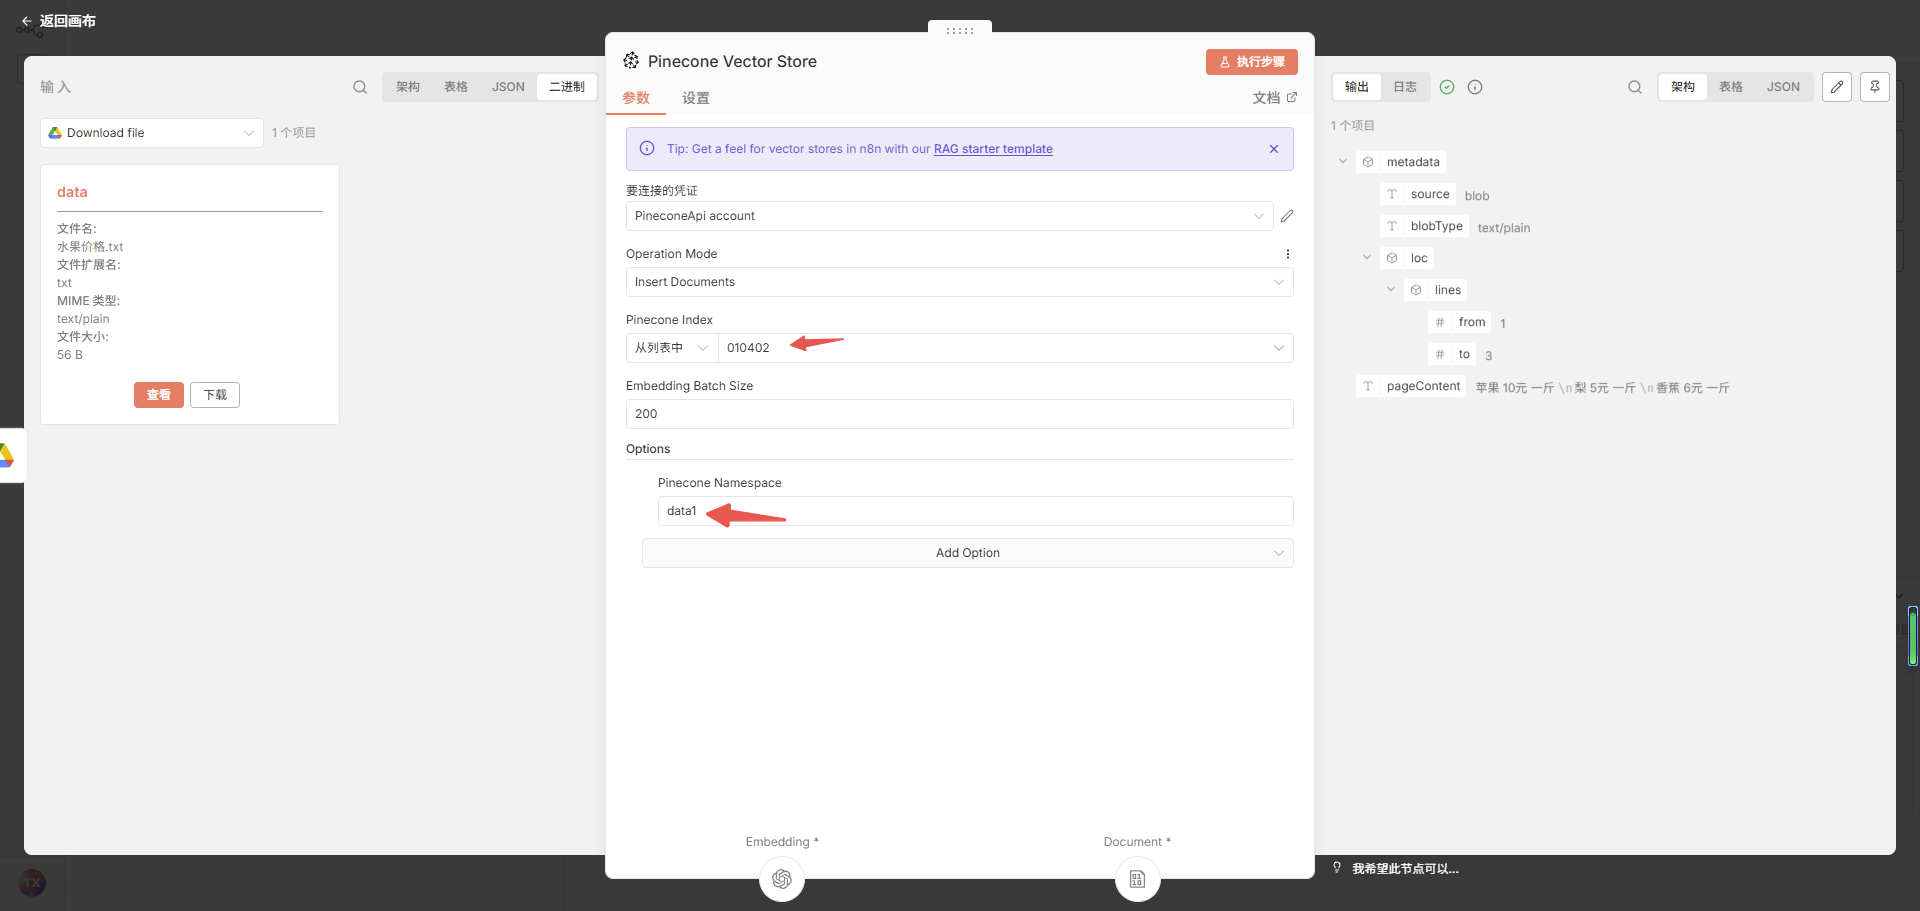Select the to field pill
Screen dimensions: 1920x911
coord(1452,354)
